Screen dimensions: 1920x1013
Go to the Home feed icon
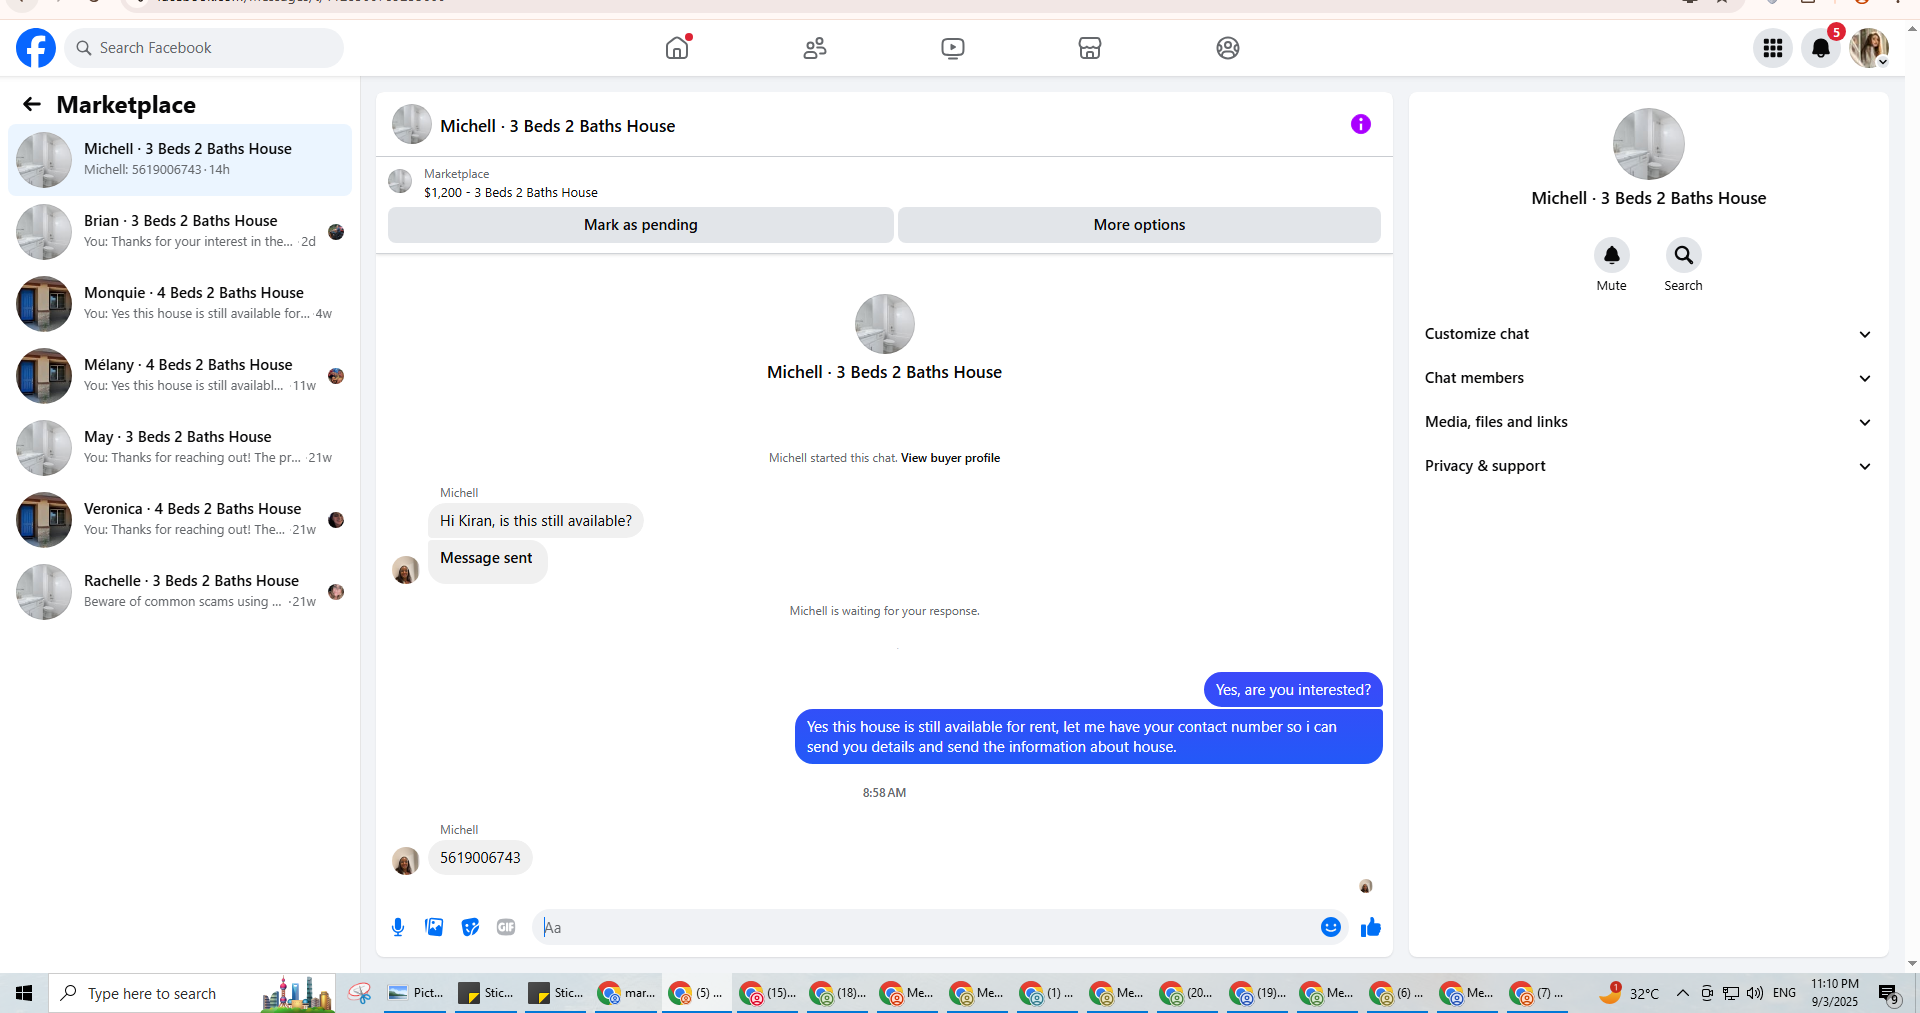677,48
